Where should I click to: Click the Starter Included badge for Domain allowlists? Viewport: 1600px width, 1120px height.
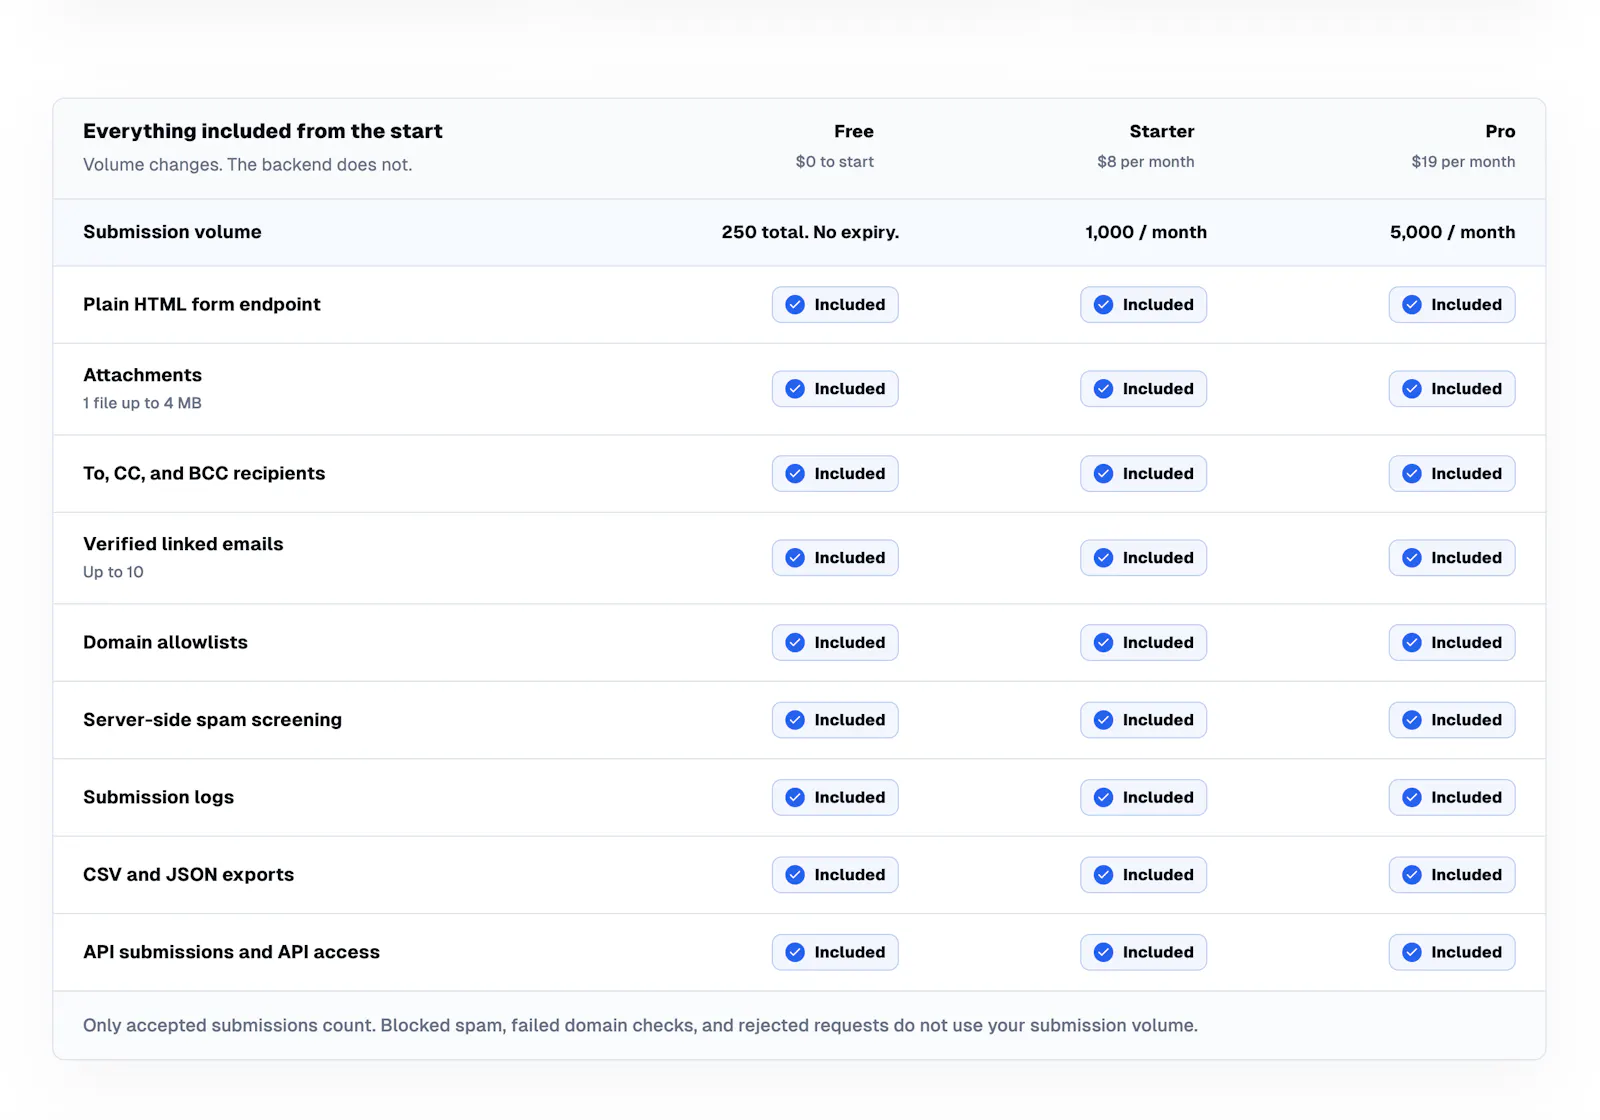pyautogui.click(x=1143, y=643)
